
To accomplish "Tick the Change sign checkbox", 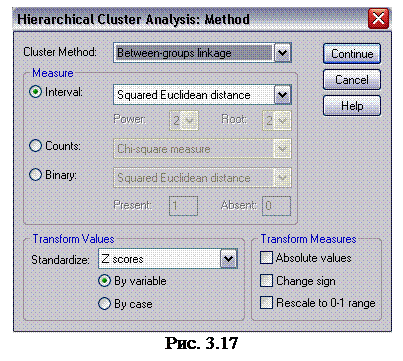I will point(266,281).
